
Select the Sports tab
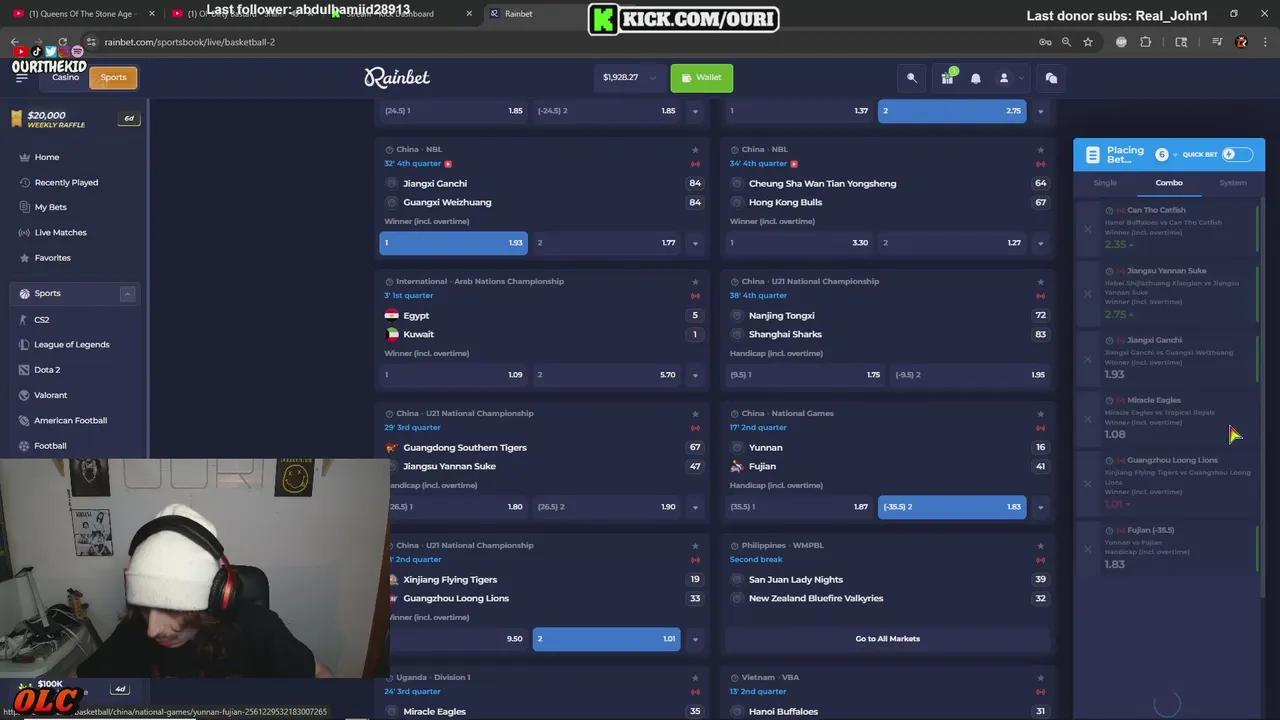coord(113,77)
